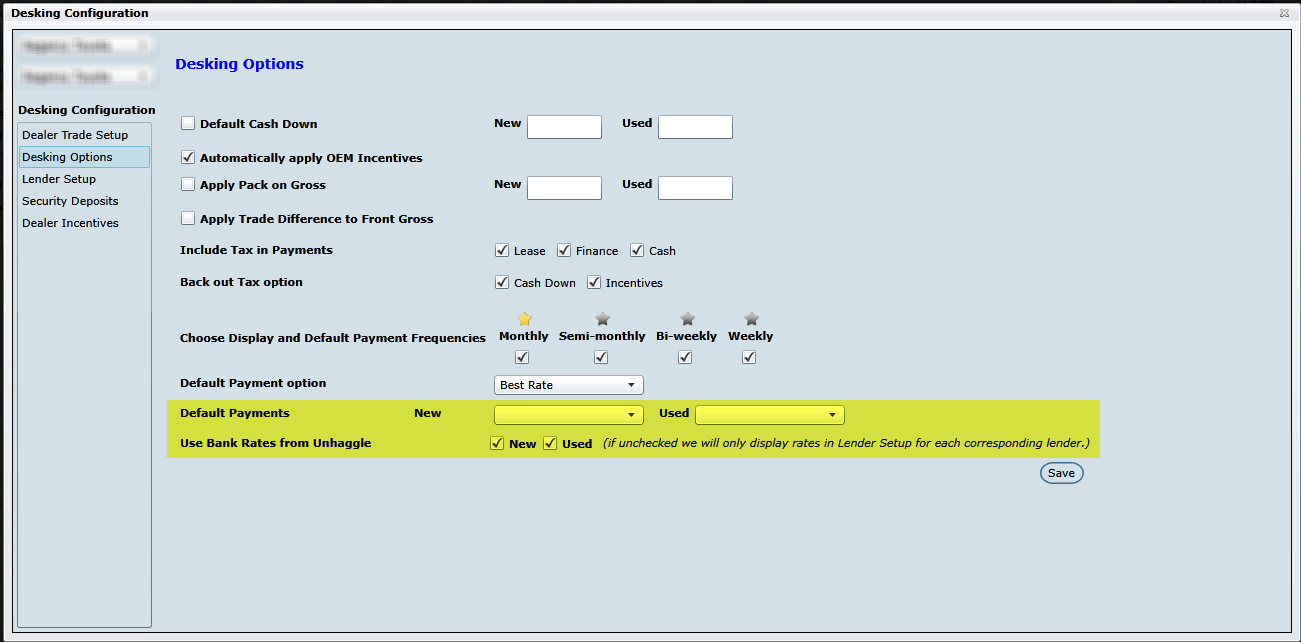Click the Apply Pack on Gross Used field
The image size is (1301, 642).
point(695,188)
